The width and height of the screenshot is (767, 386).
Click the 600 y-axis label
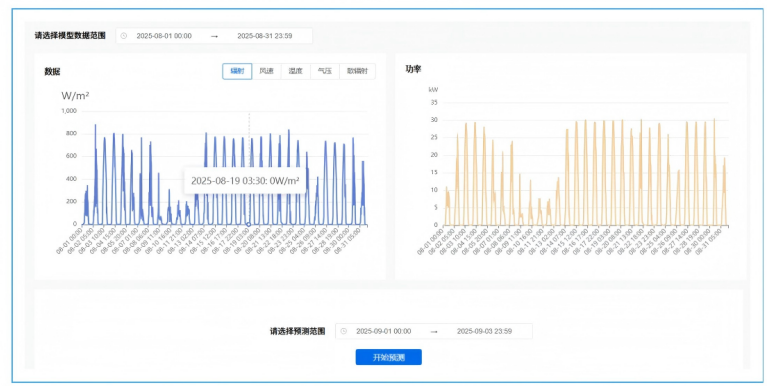[x=72, y=156]
